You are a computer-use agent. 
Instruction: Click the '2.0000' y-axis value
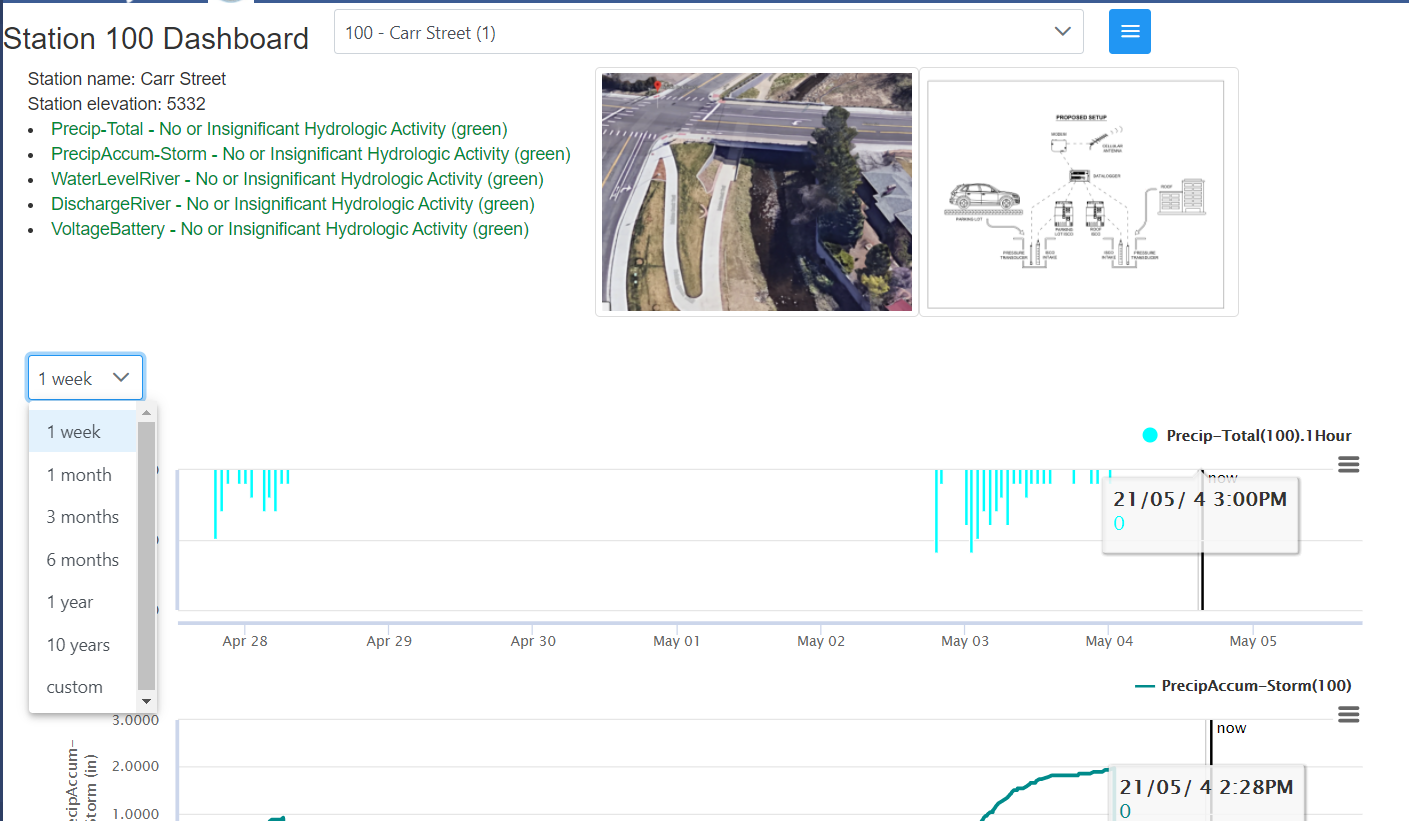[x=134, y=767]
